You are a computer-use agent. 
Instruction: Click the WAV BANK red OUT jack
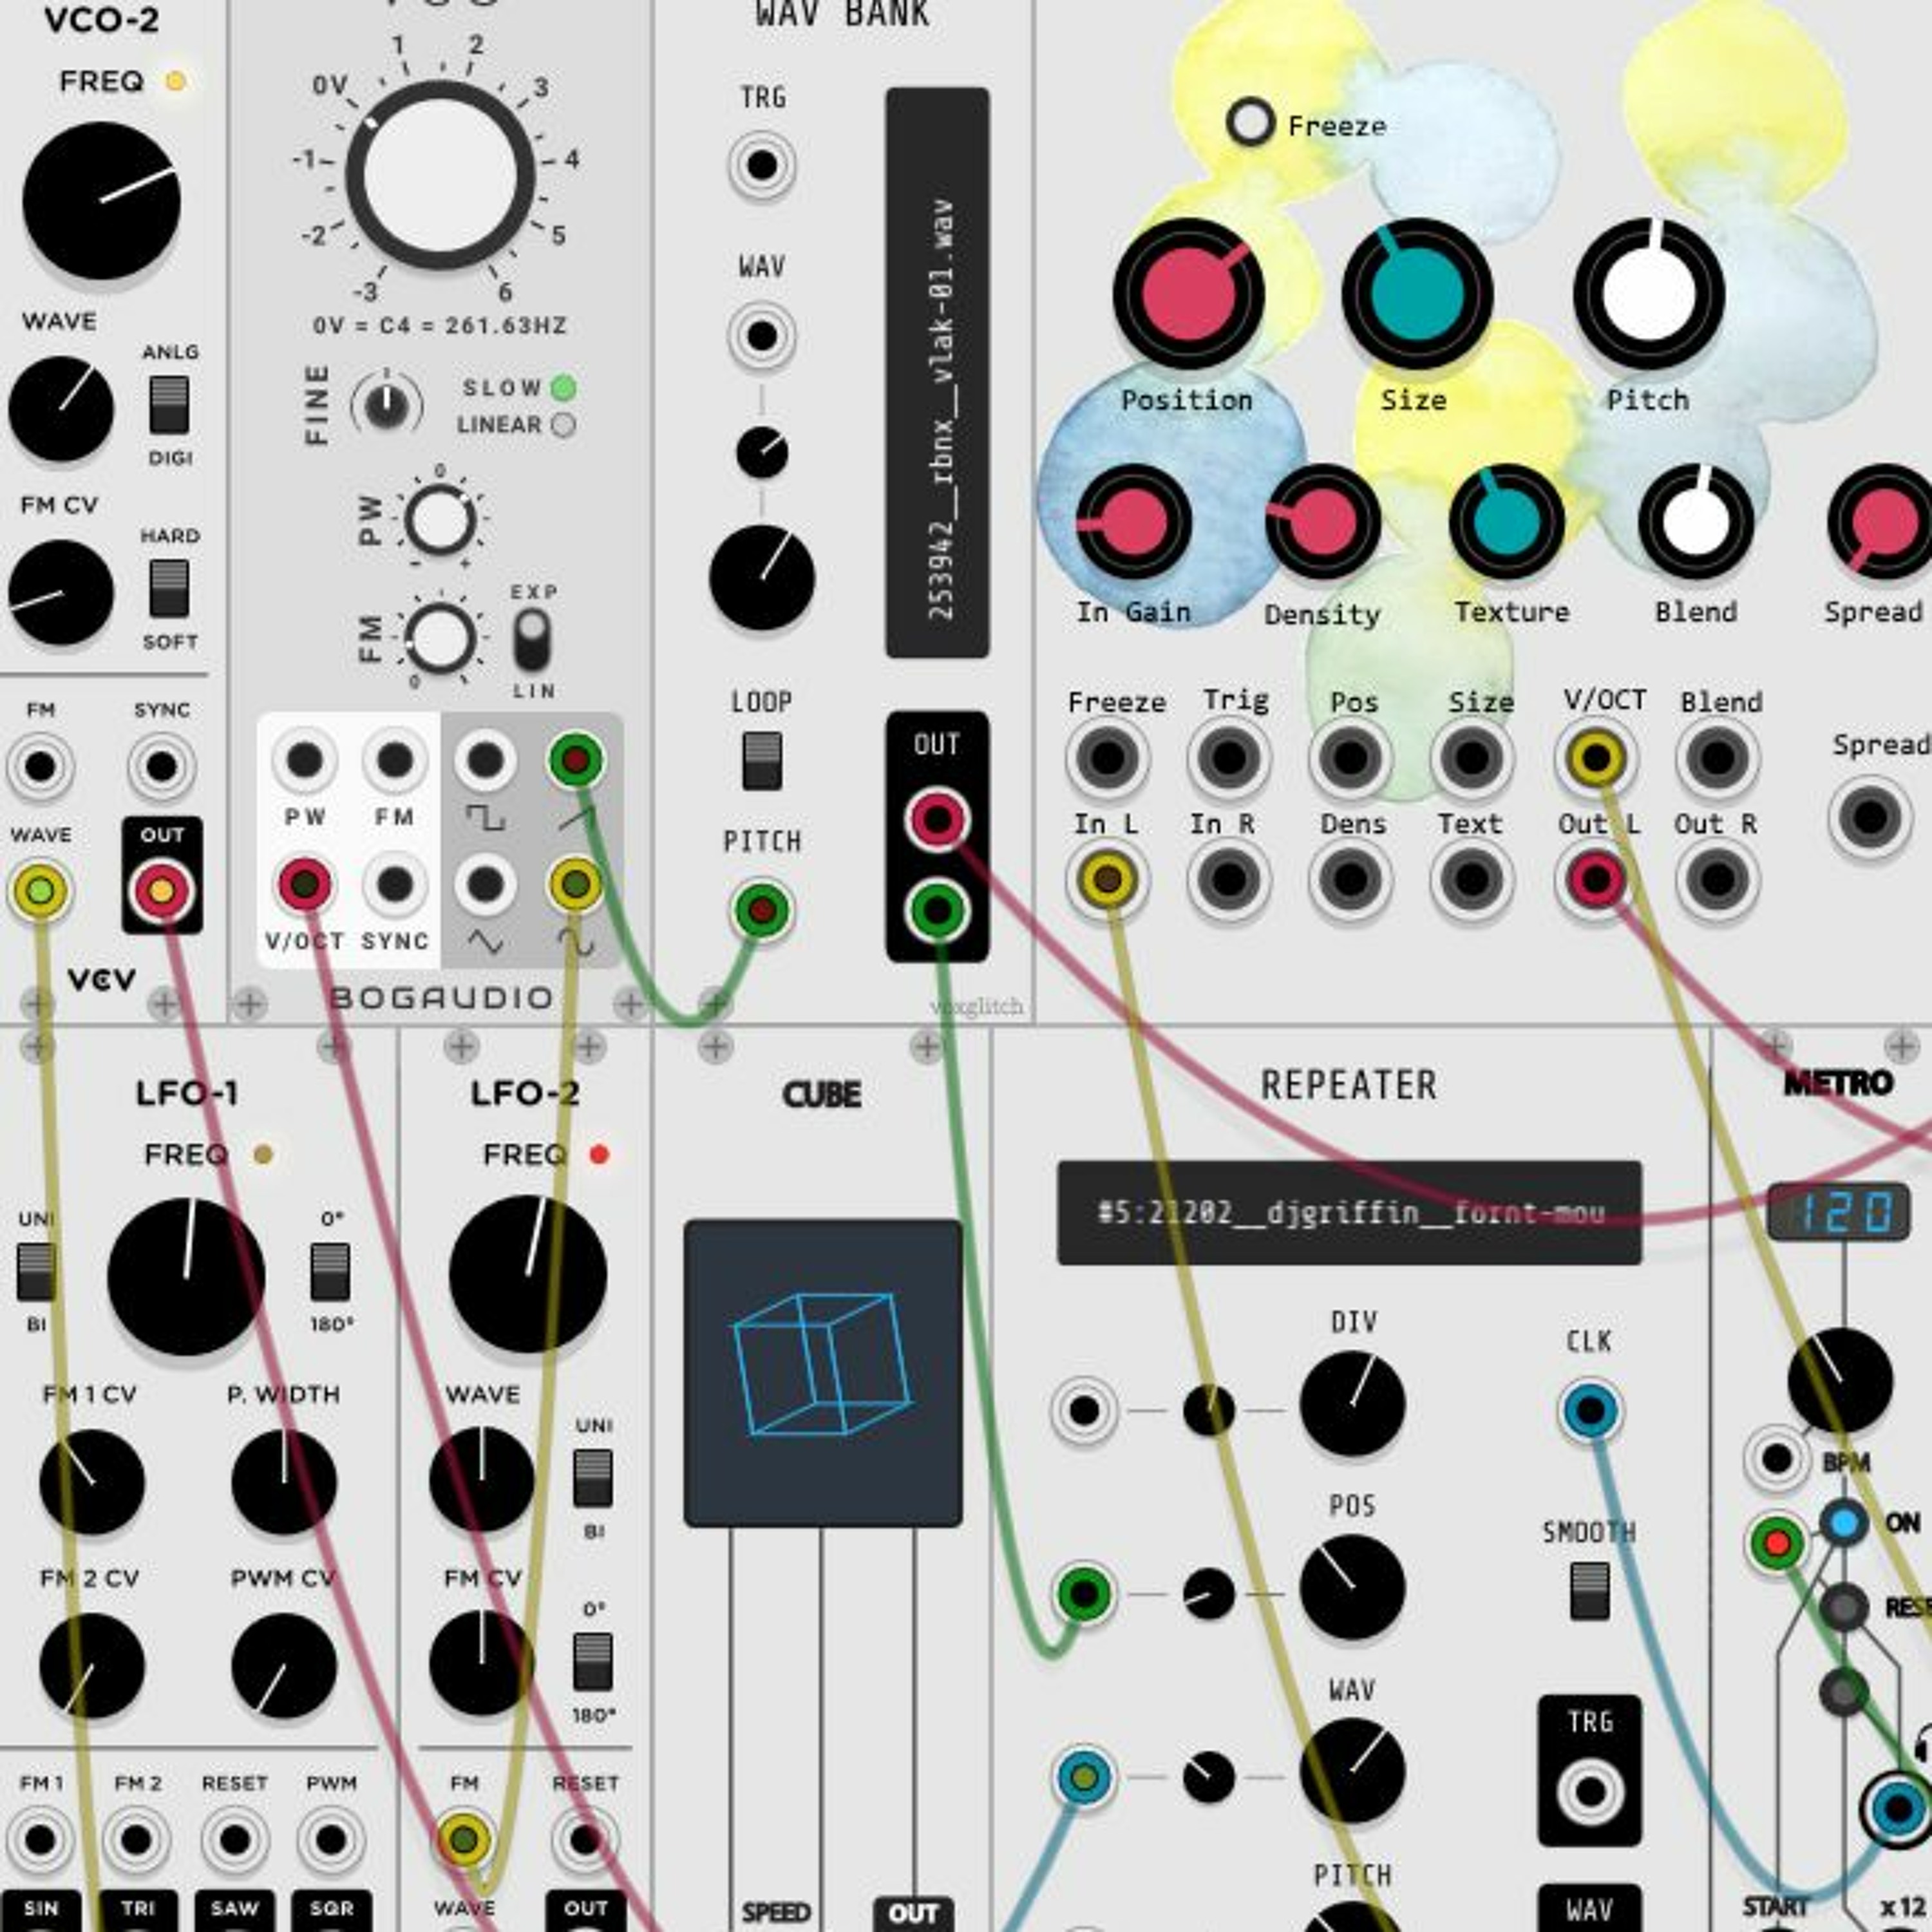click(x=937, y=820)
